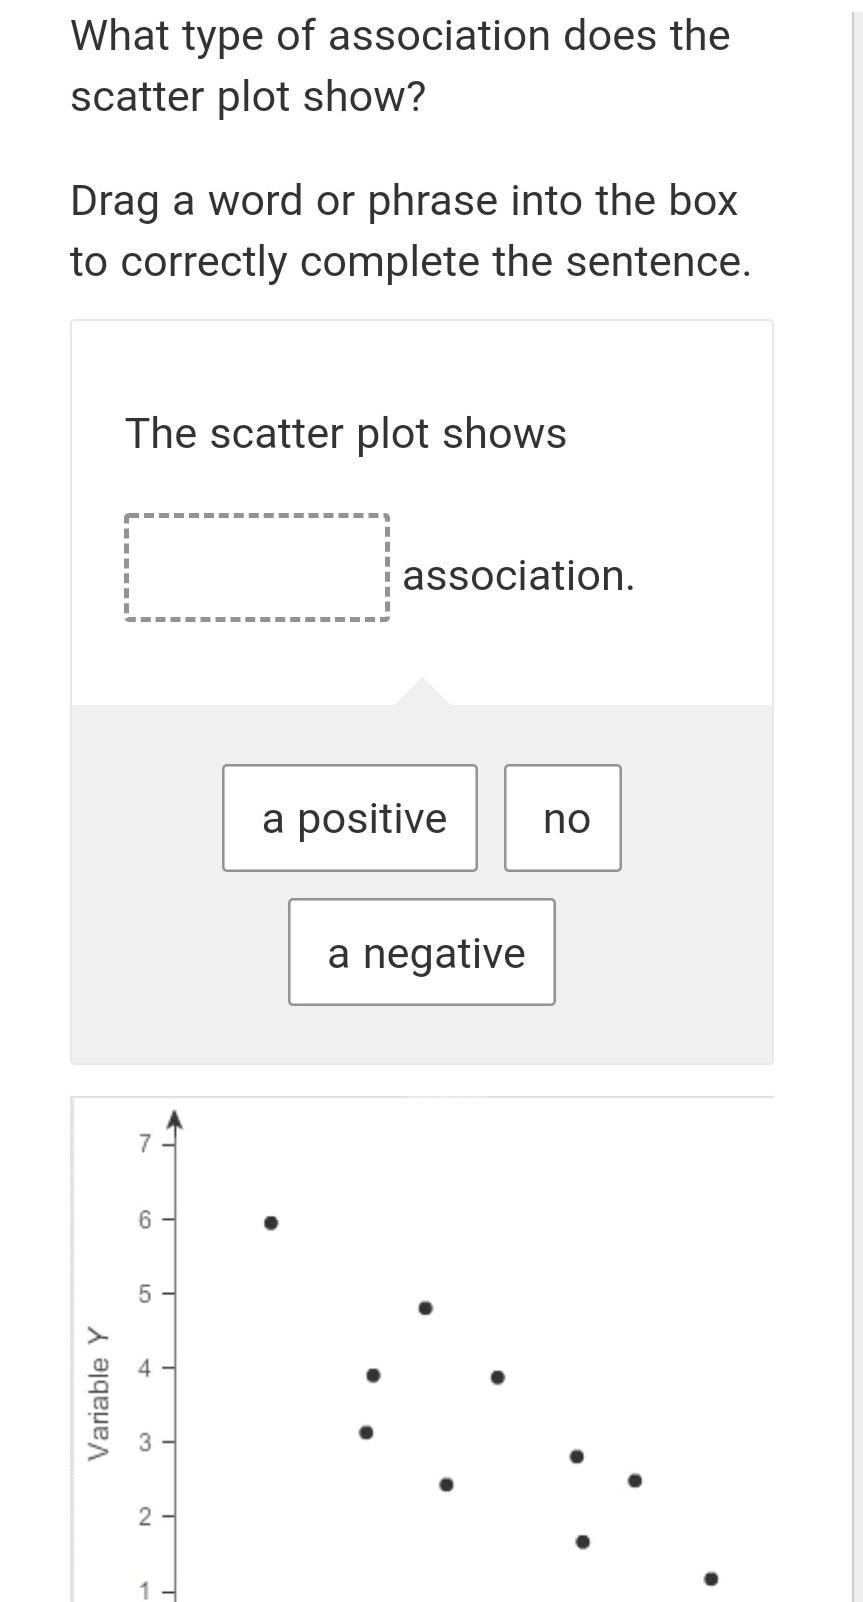Click the "Variable Y" axis label
Screen dimensions: 863x1602
98,1393
